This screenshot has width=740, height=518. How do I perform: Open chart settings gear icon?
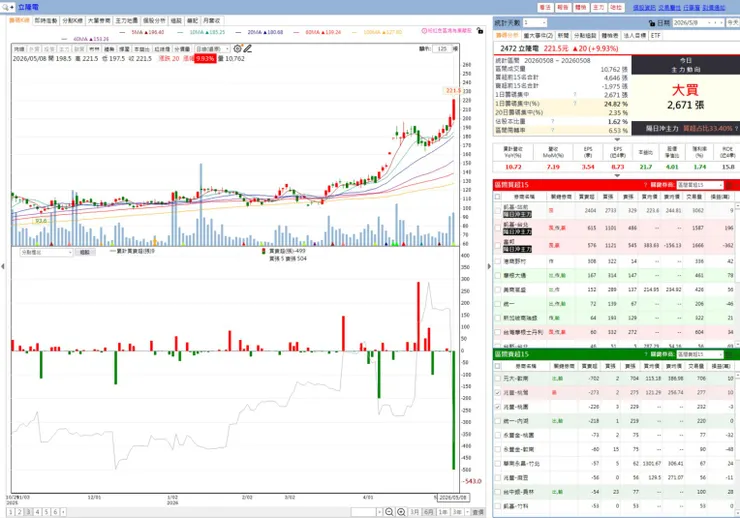(x=237, y=49)
